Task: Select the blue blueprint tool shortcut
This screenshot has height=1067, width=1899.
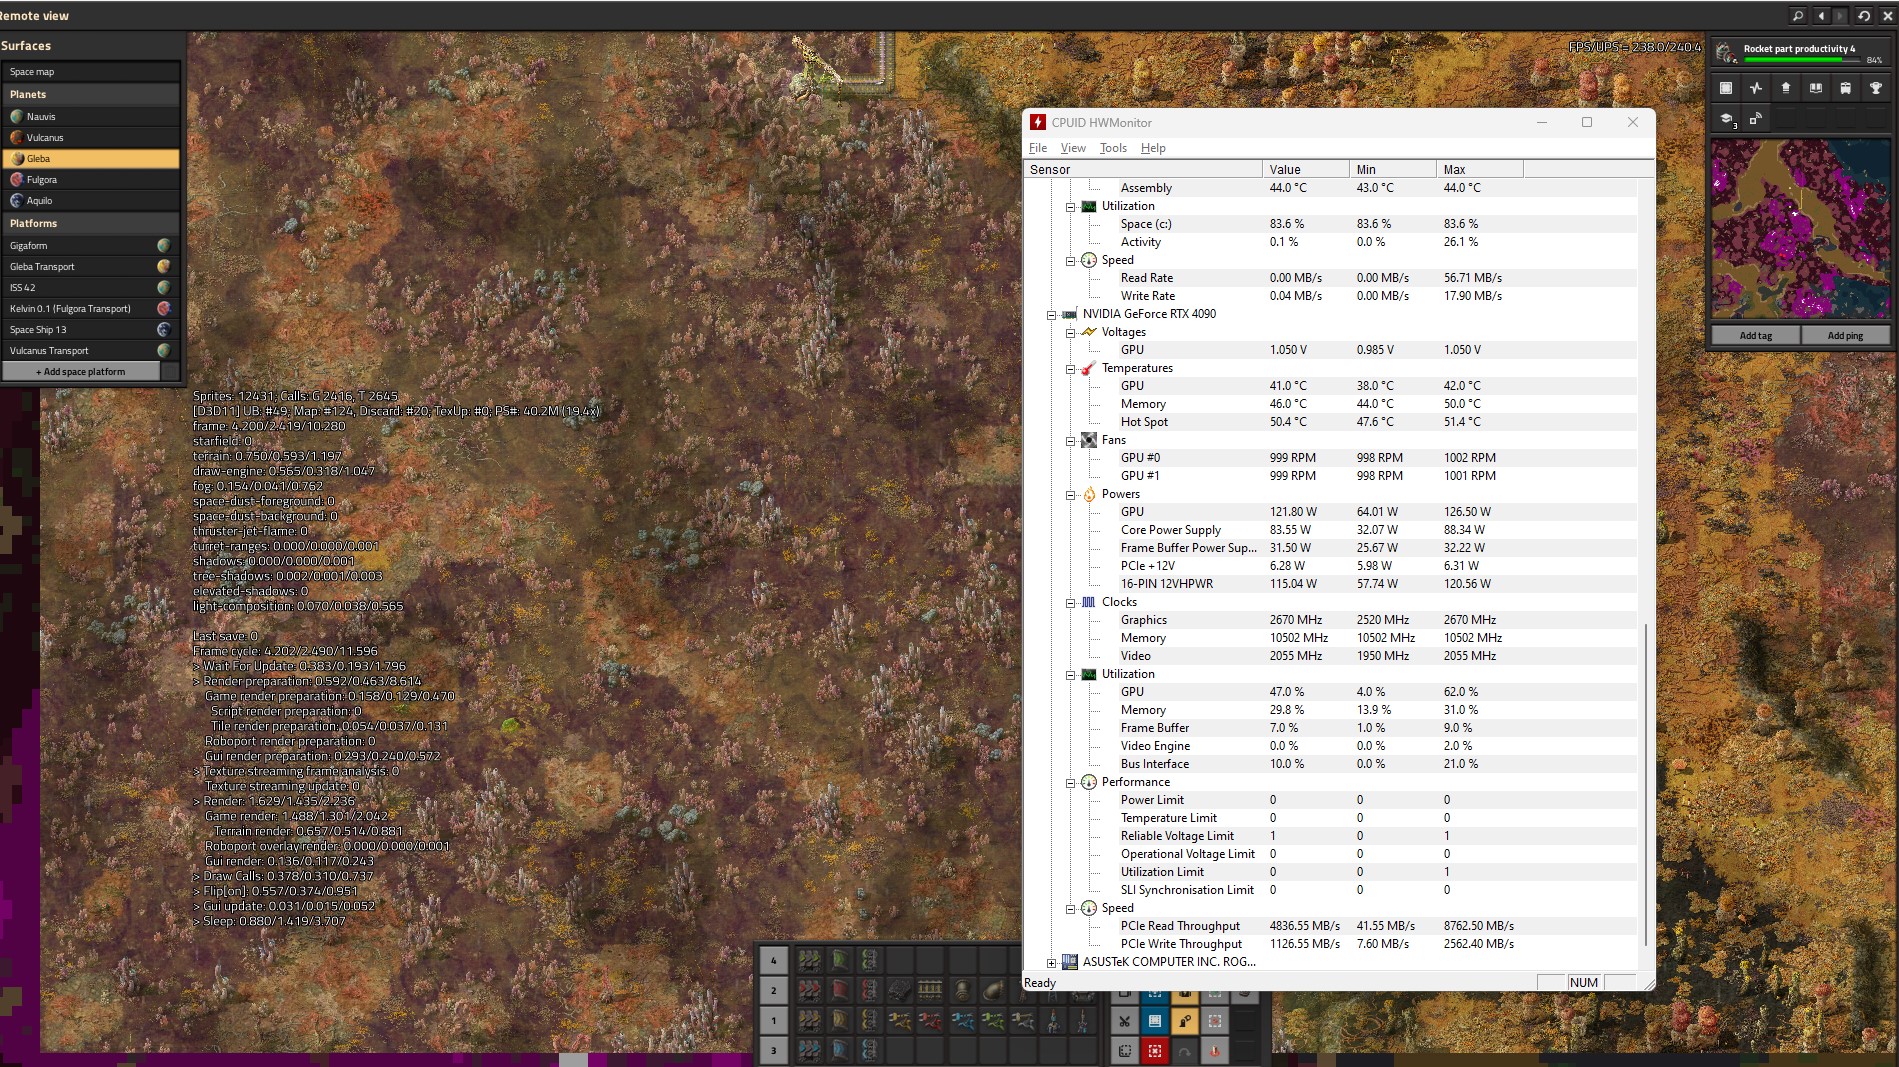Action: tap(1154, 1021)
